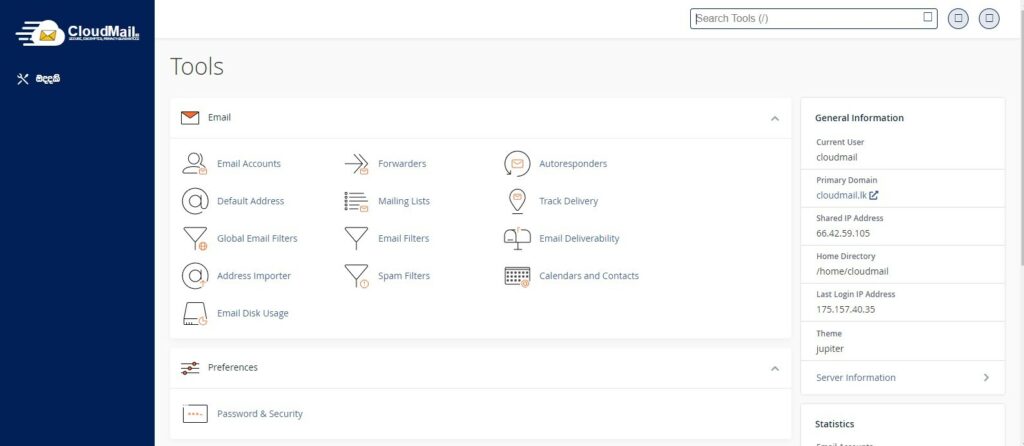Click the Tools page heading
1024x446 pixels.
click(x=197, y=67)
